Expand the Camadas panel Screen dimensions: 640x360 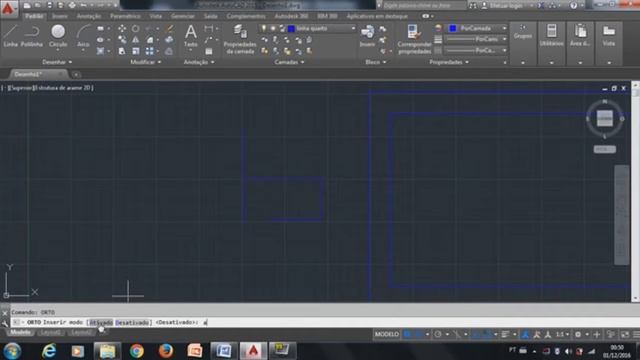pos(289,62)
